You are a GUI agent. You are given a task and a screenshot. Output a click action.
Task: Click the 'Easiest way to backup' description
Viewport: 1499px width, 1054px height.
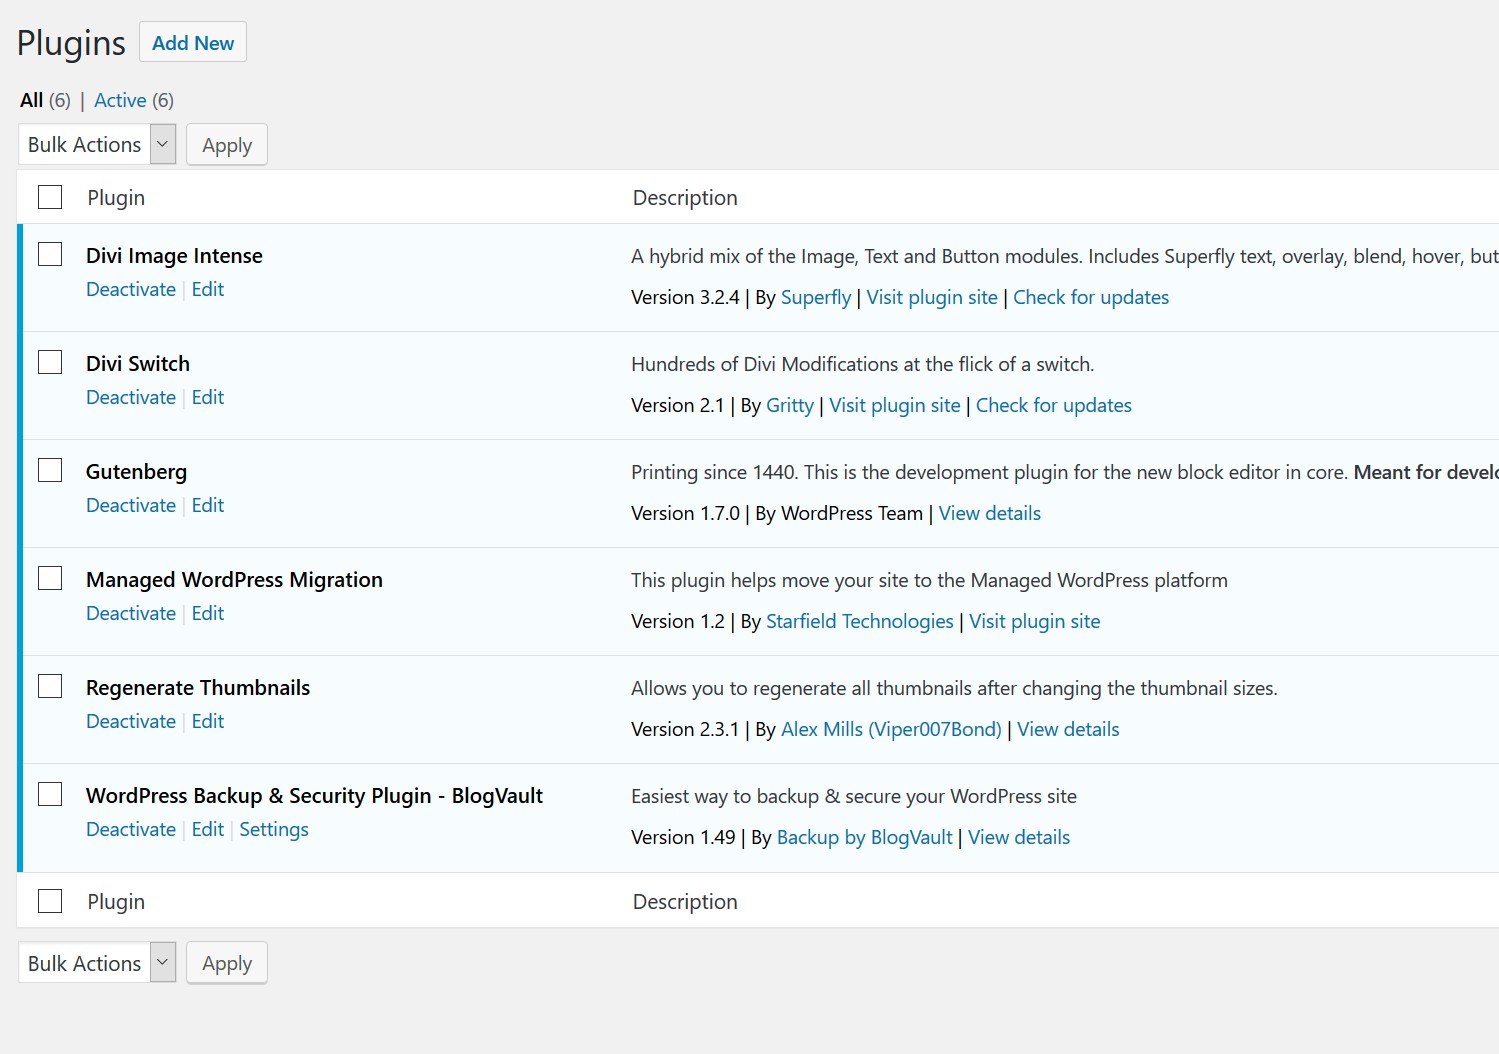point(854,797)
